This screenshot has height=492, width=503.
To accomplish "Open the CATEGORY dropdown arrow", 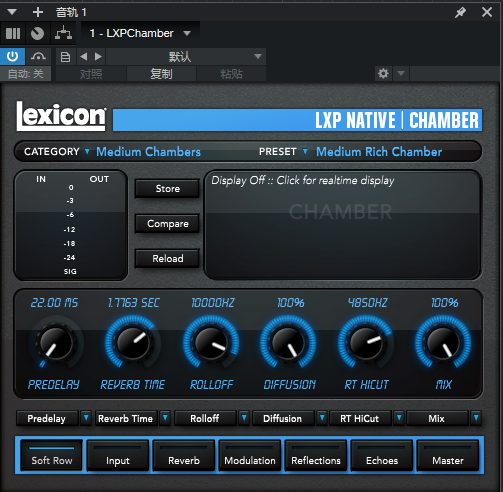I will [87, 152].
